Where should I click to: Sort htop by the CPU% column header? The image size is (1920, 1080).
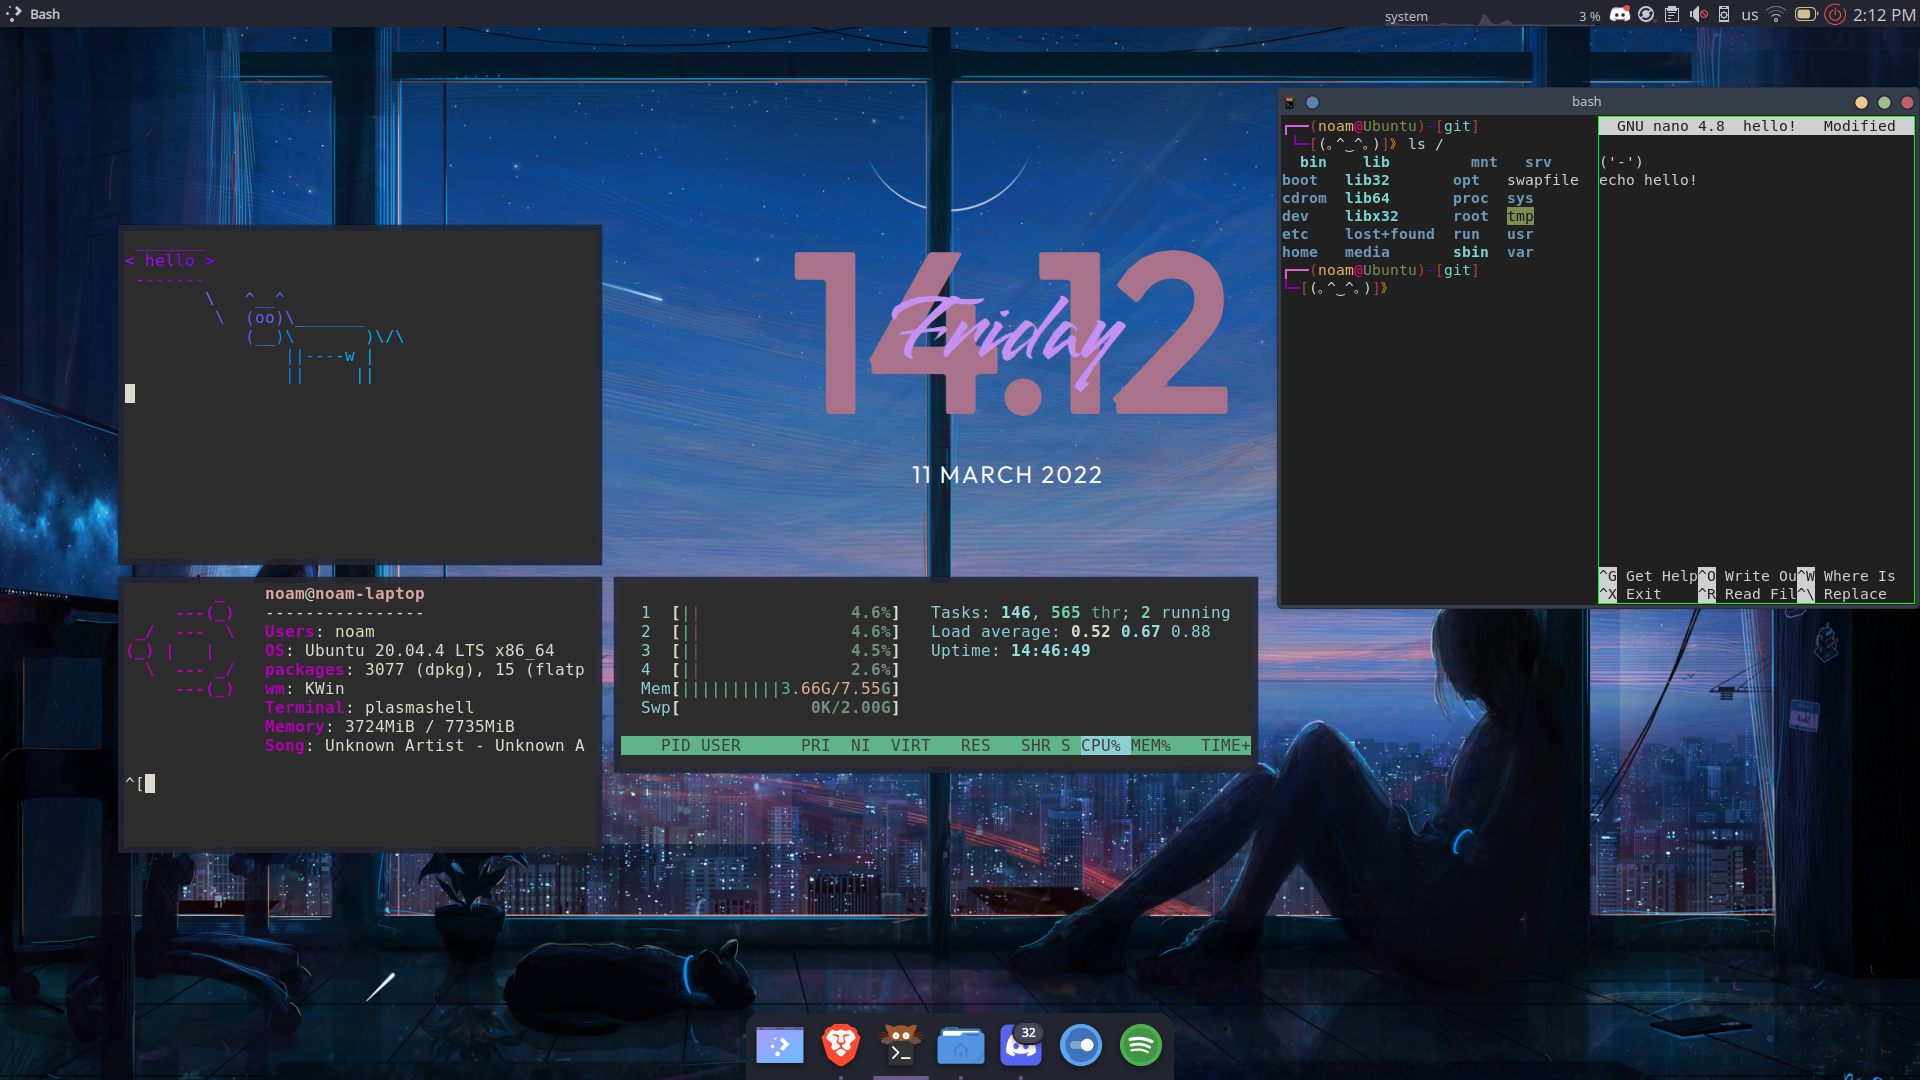[x=1100, y=746]
